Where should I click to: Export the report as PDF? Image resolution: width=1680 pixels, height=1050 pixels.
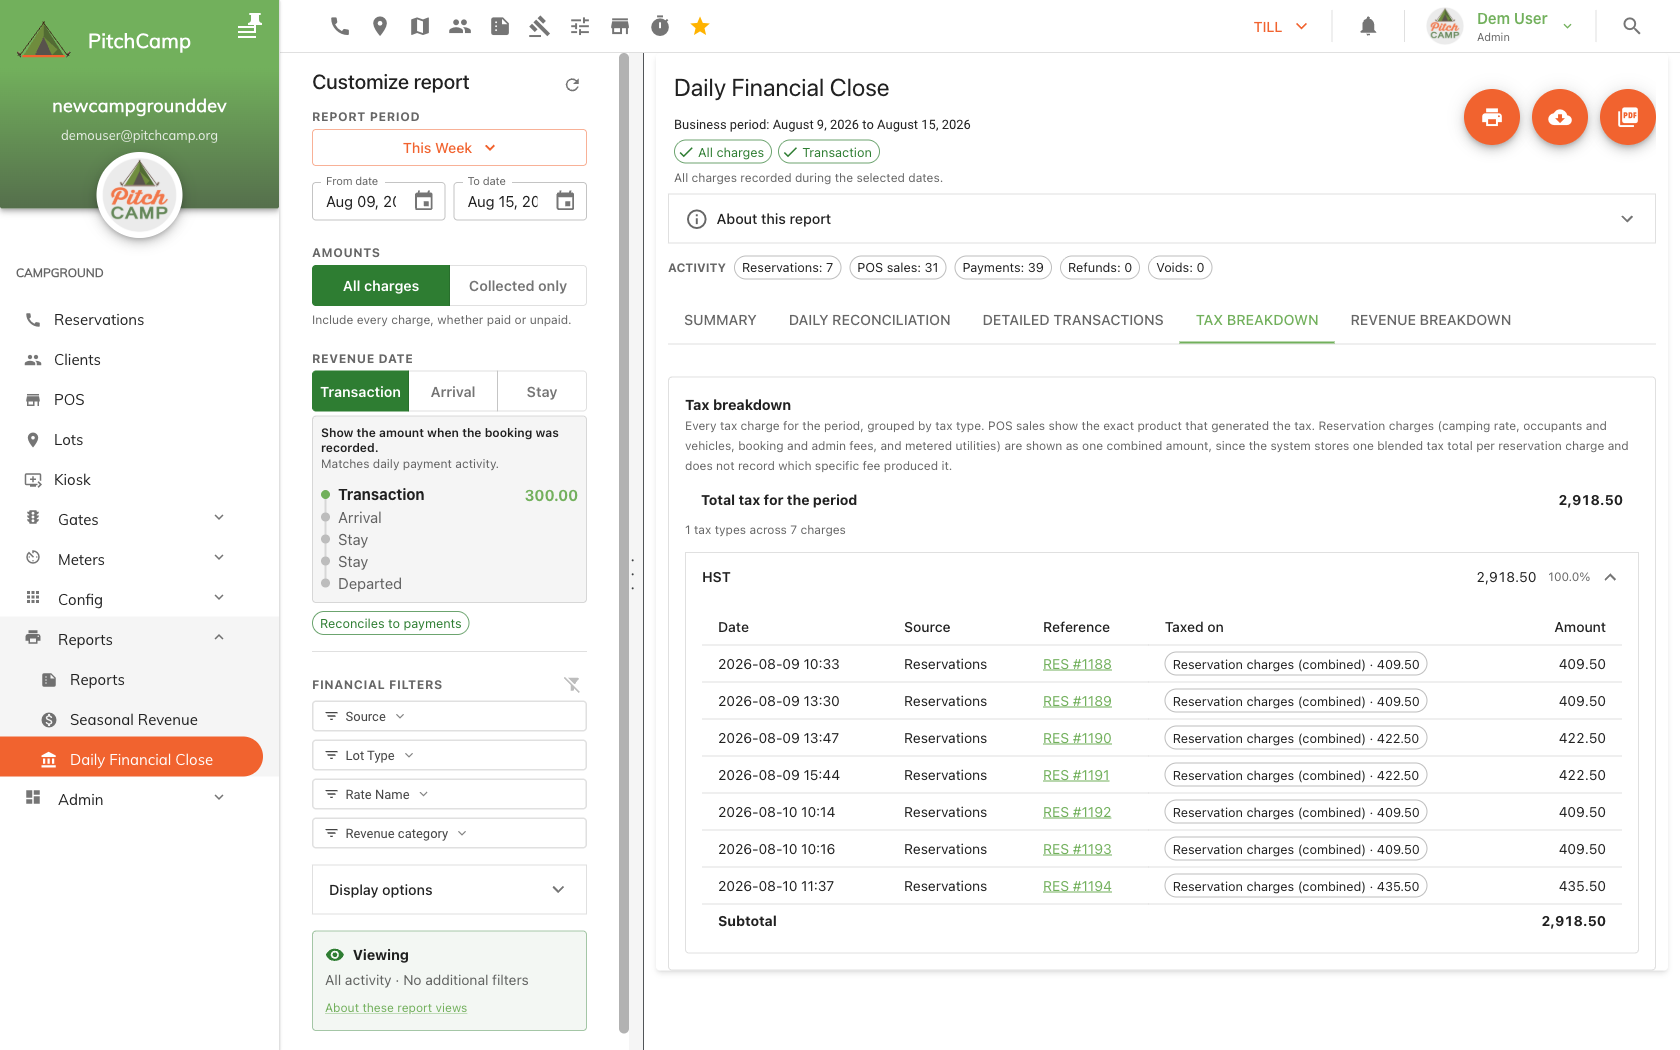1628,117
